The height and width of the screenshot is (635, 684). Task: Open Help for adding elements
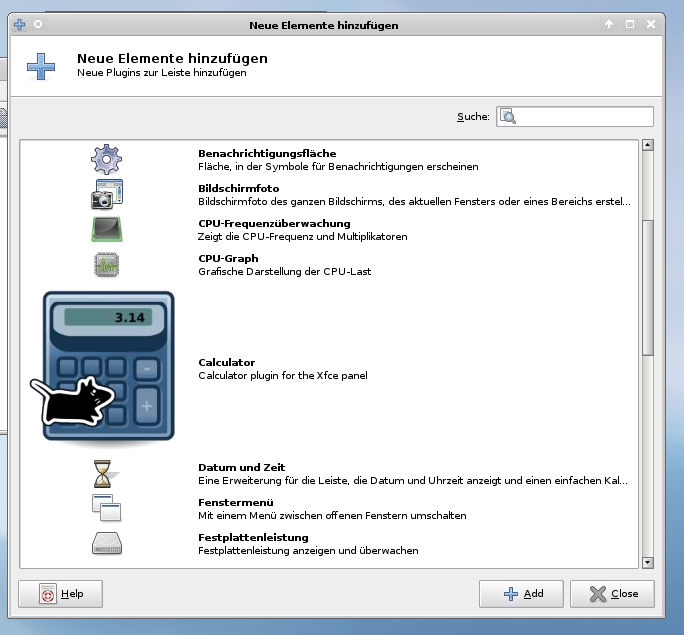pyautogui.click(x=61, y=594)
